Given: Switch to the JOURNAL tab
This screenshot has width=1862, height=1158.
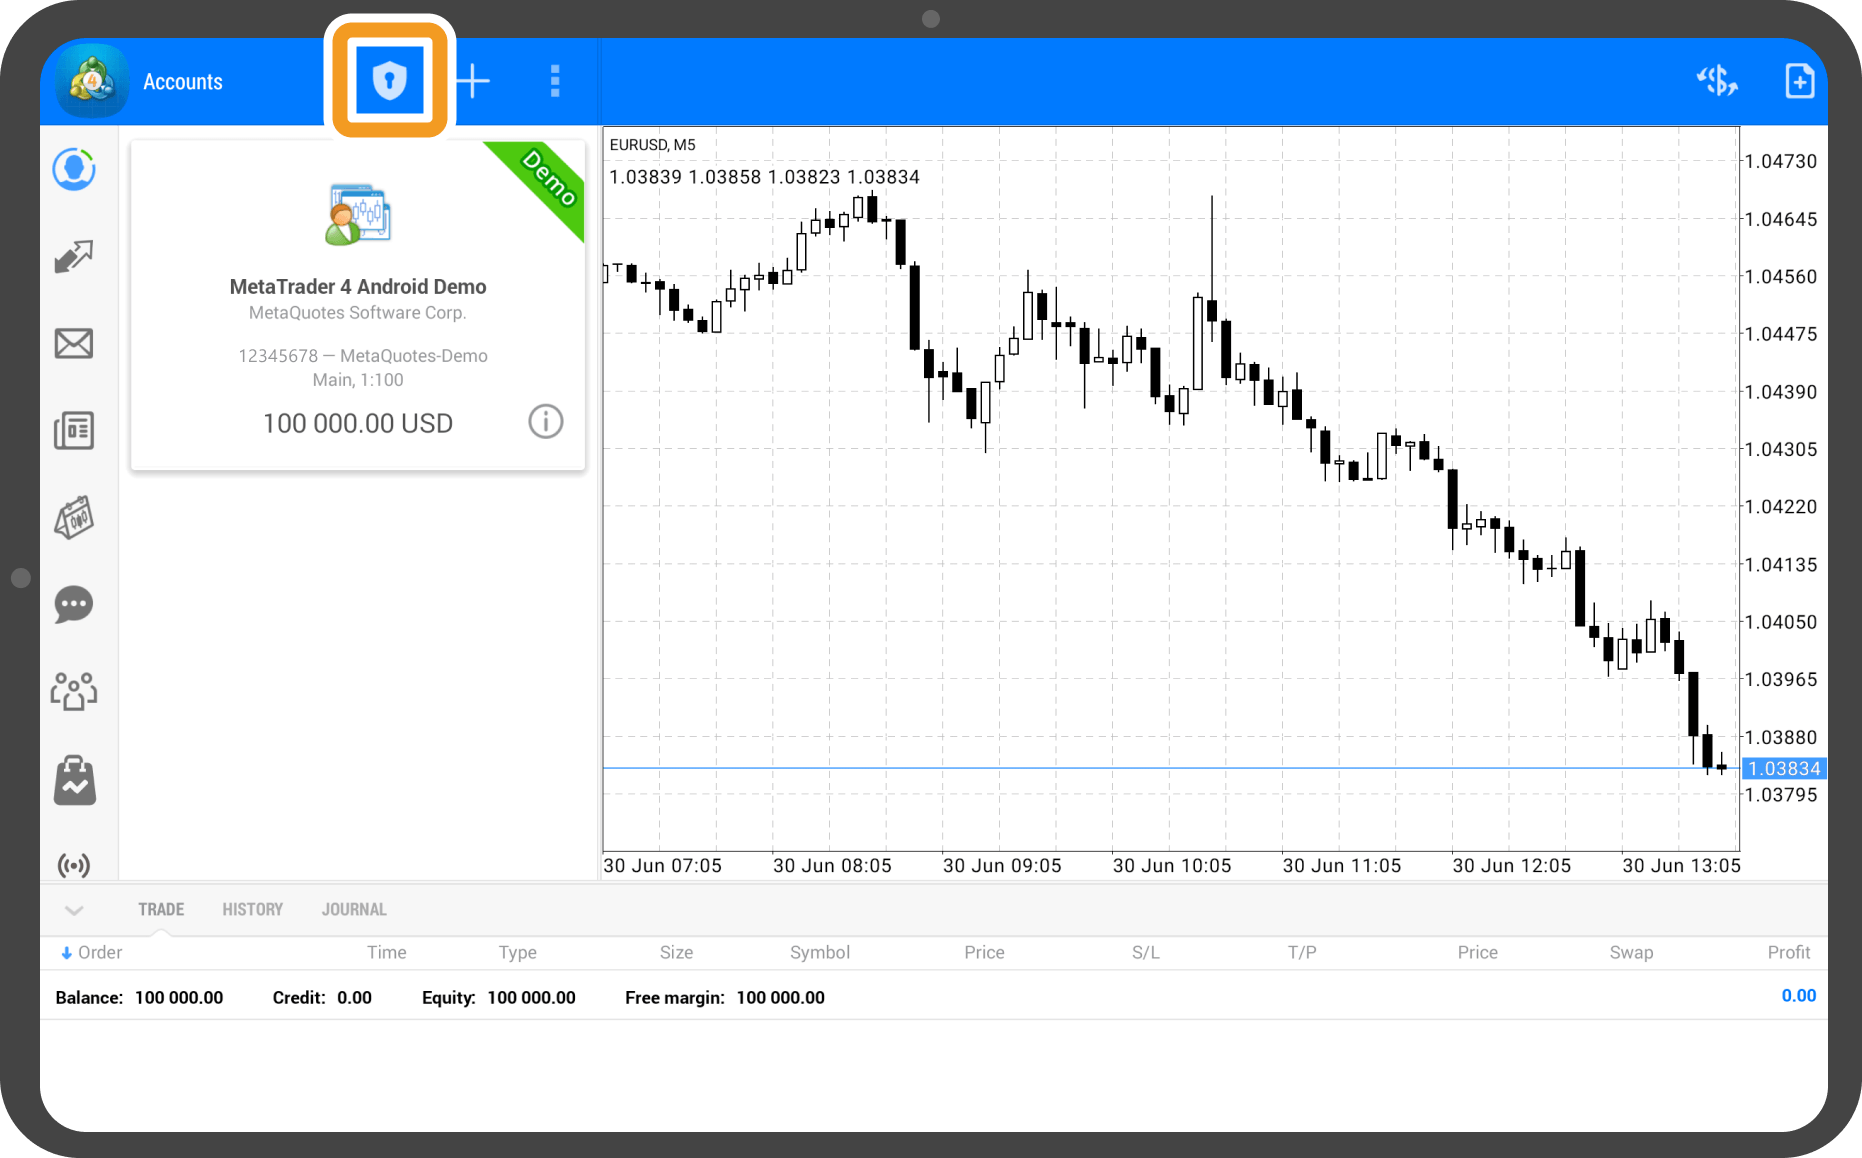Looking at the screenshot, I should point(354,910).
